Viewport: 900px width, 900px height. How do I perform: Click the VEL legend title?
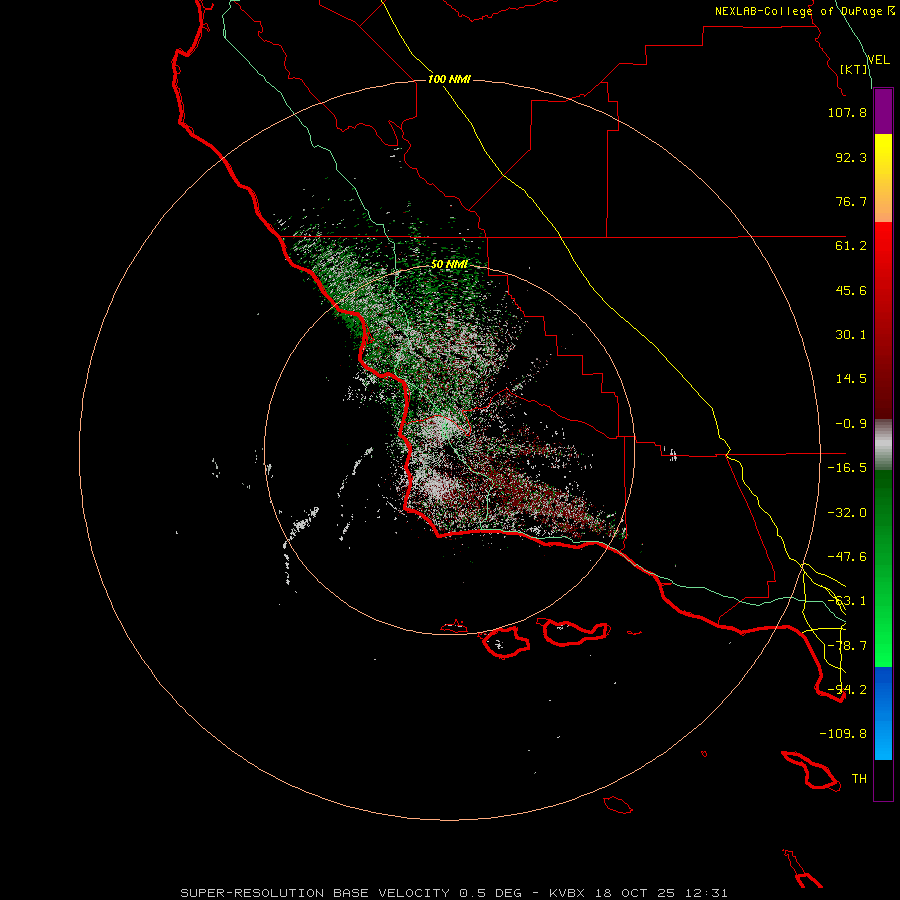(x=878, y=59)
